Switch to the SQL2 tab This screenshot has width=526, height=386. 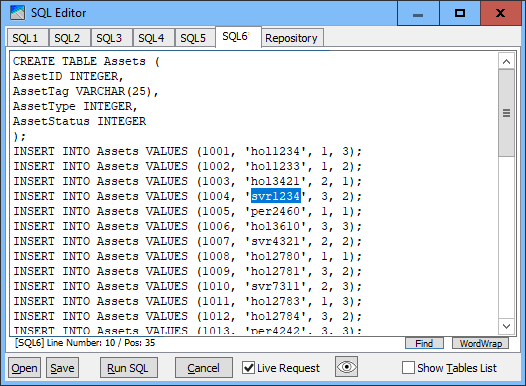pos(70,38)
